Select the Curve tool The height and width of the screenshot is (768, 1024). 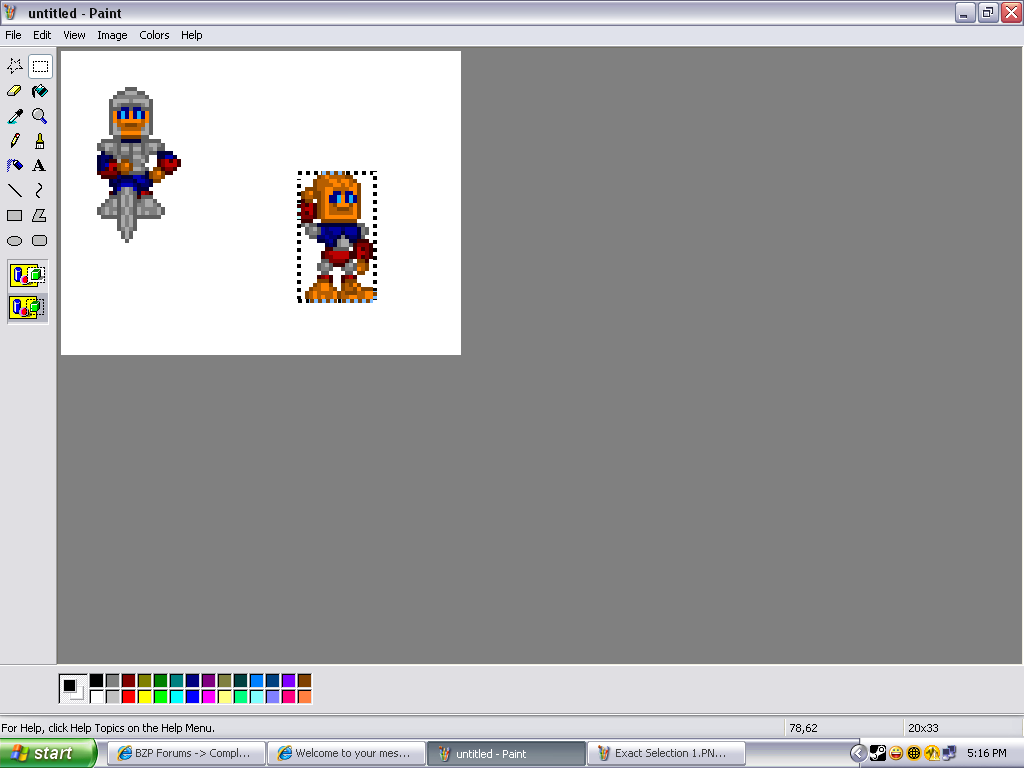pos(40,191)
